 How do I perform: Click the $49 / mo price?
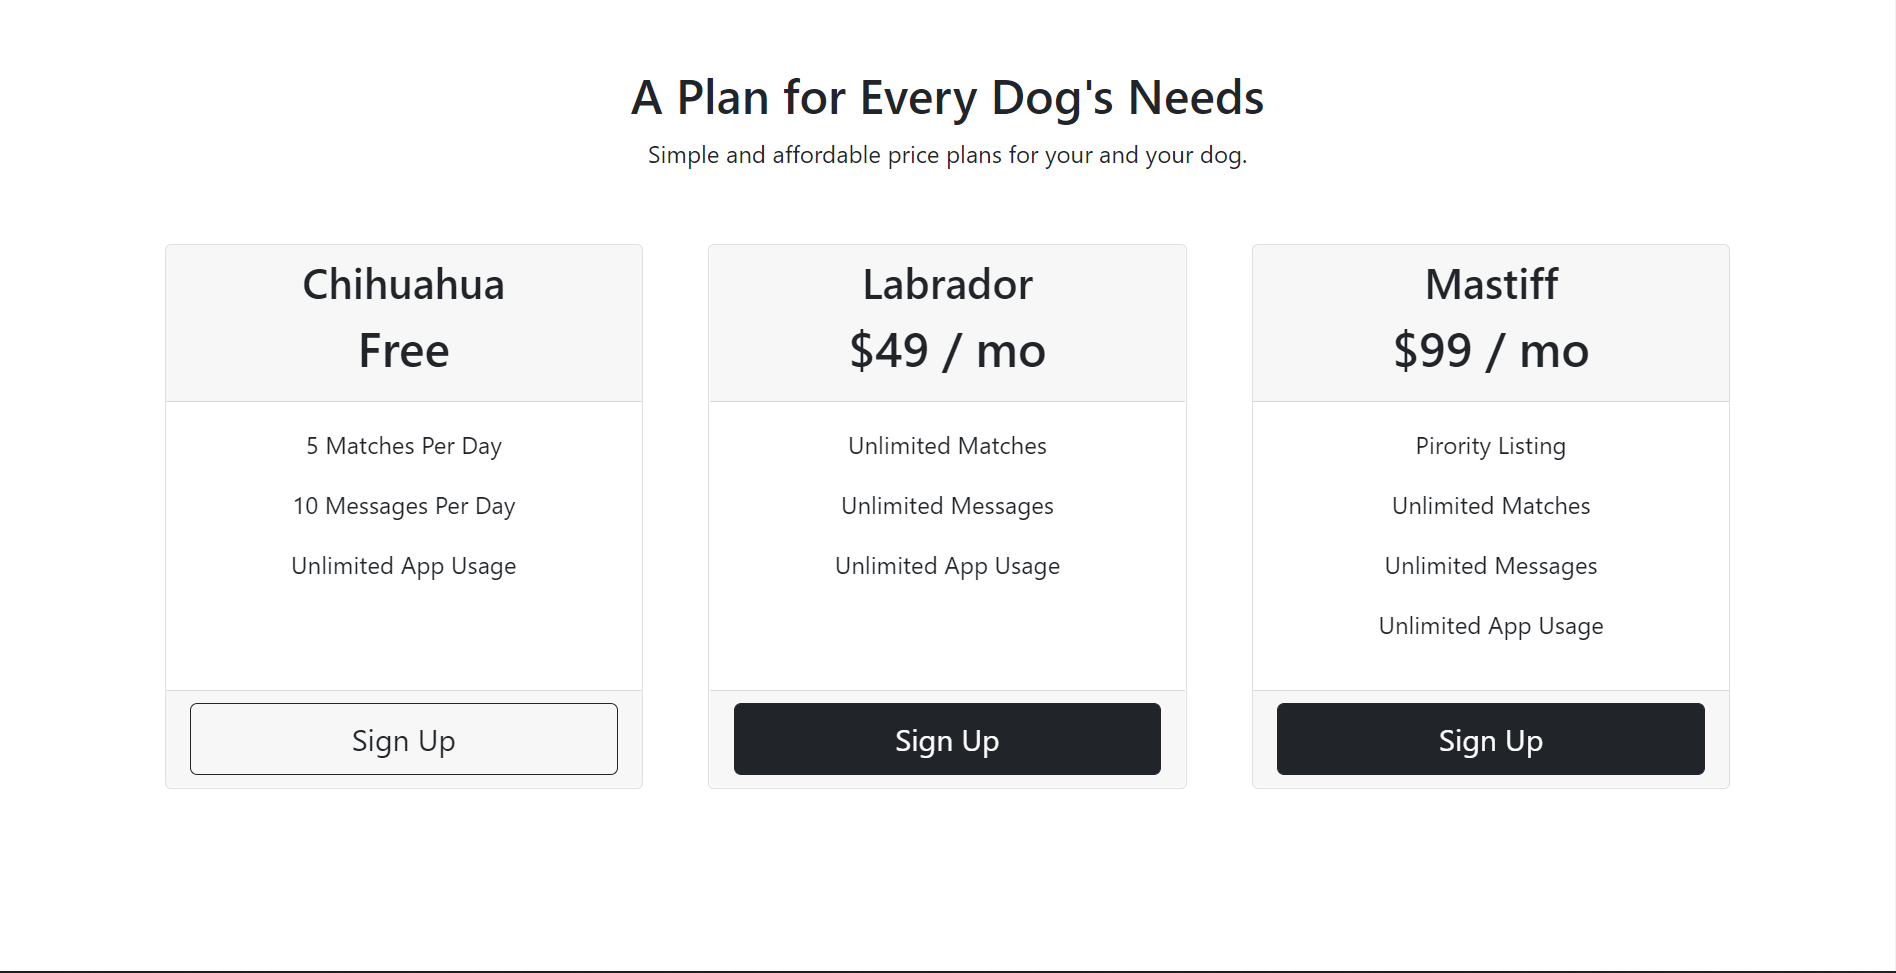tap(947, 350)
